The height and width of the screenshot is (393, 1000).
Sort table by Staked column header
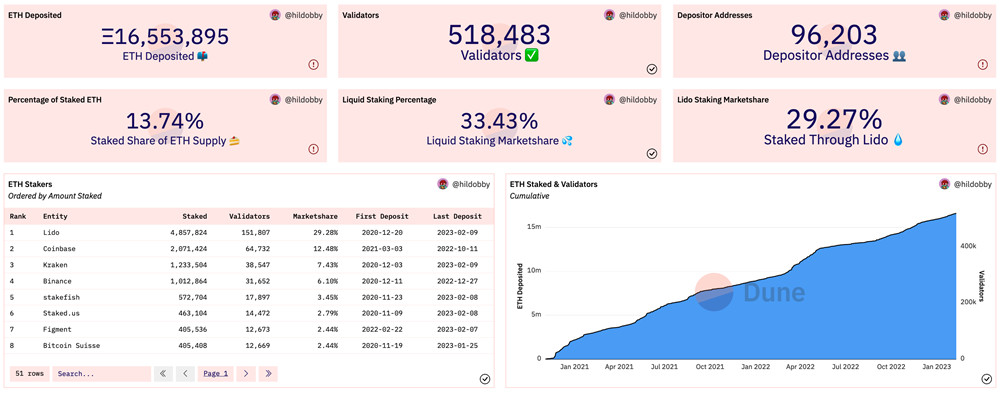click(194, 217)
